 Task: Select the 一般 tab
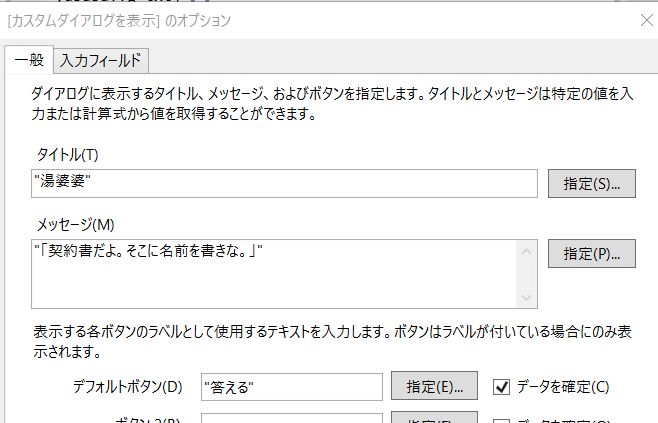[29, 60]
